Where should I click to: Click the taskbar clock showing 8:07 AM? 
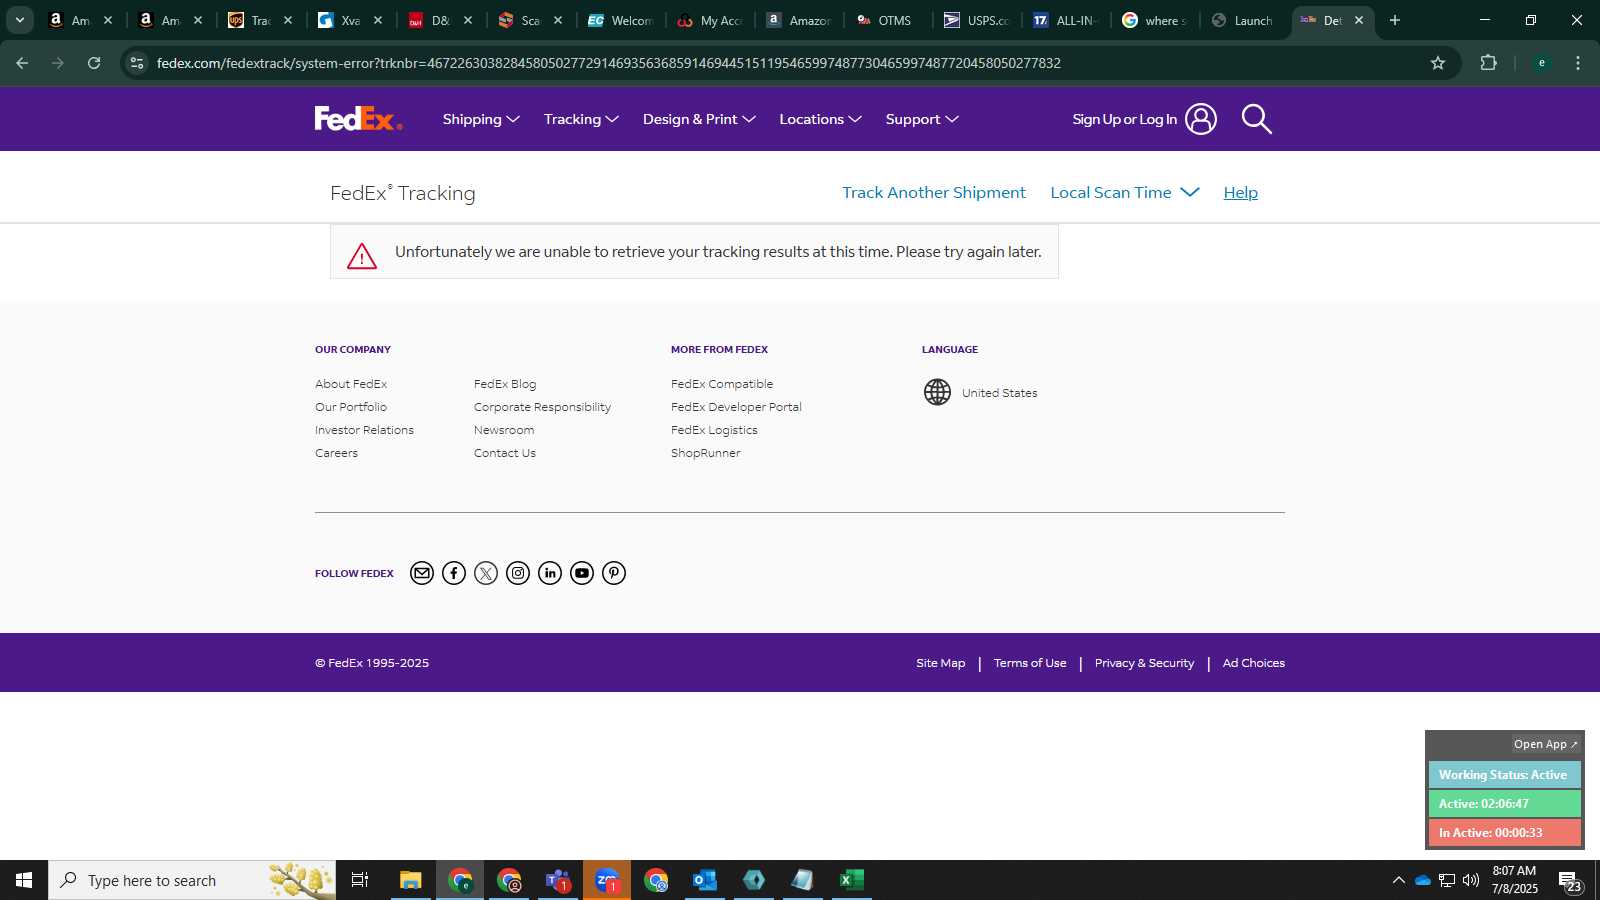point(1514,880)
